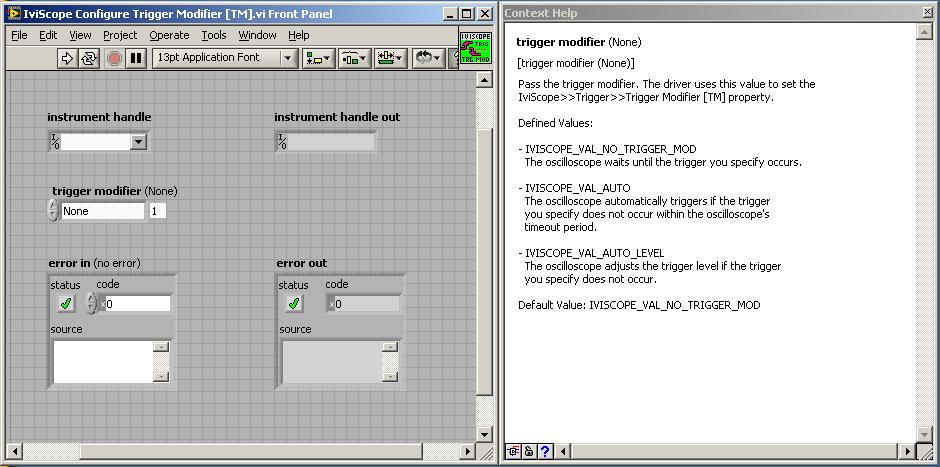This screenshot has width=940, height=467.
Task: Click the error in code stepper arrows
Action: [91, 303]
